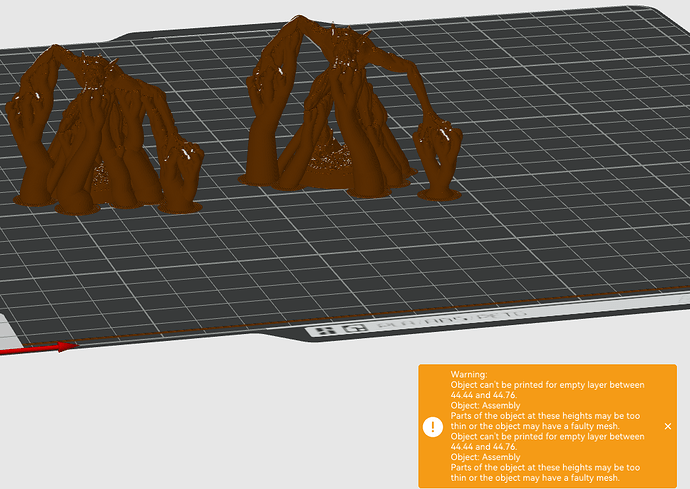Select the right brown hands model
The image size is (690, 489).
(350, 108)
